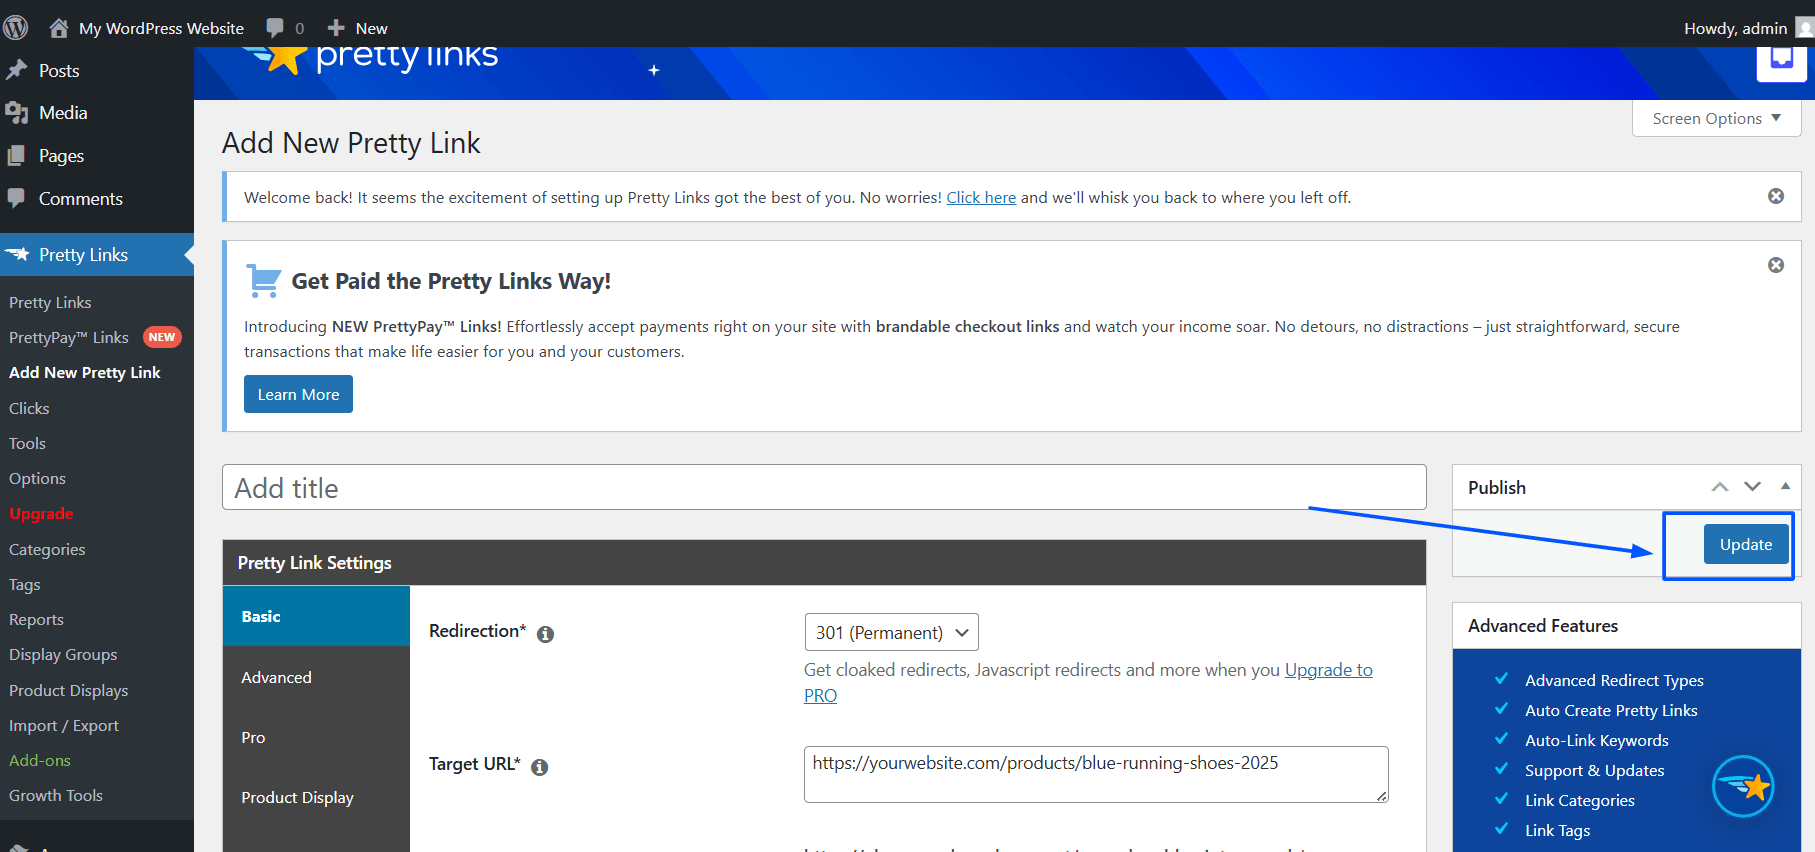Click the Redirection info icon
This screenshot has height=852, width=1815.
click(x=545, y=634)
